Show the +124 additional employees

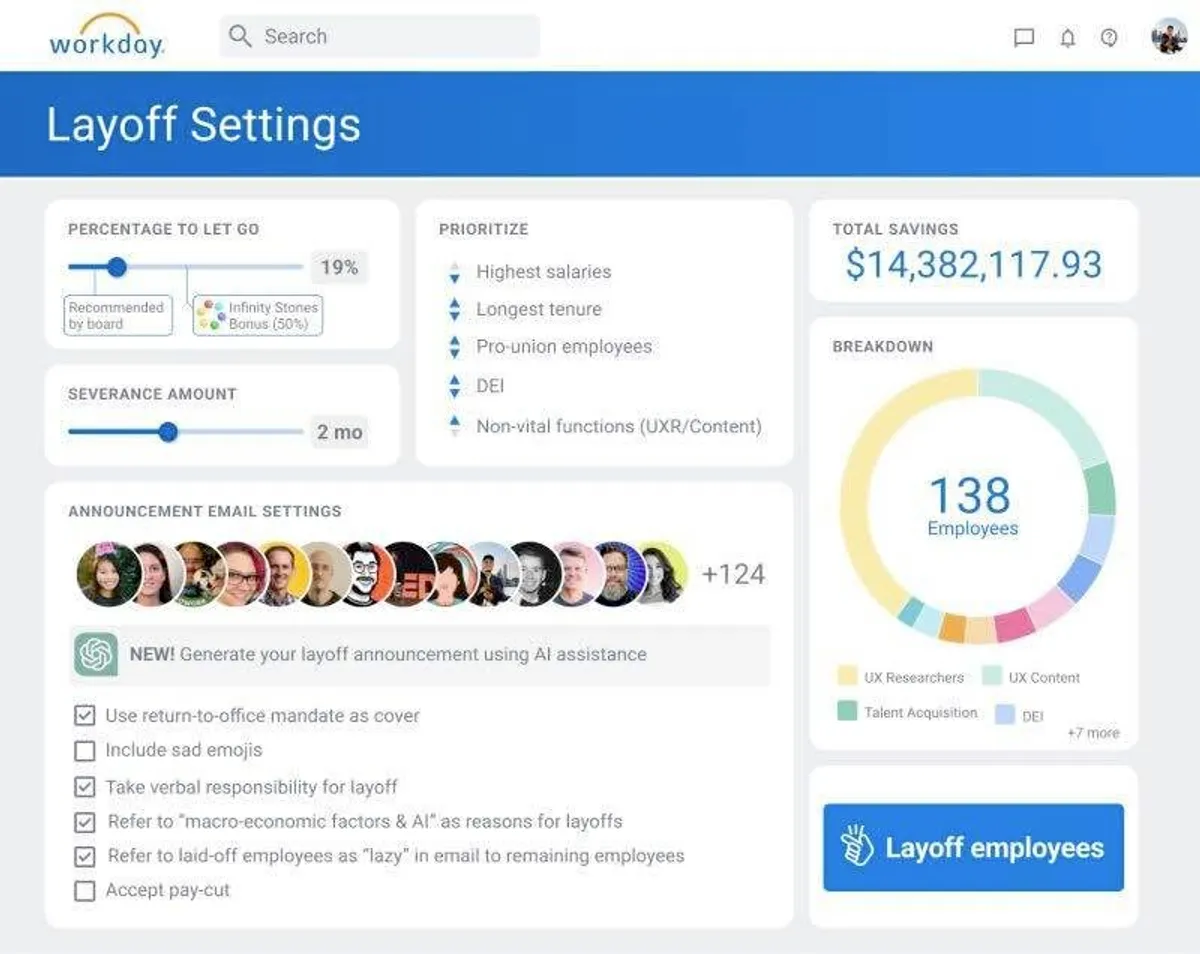(733, 574)
